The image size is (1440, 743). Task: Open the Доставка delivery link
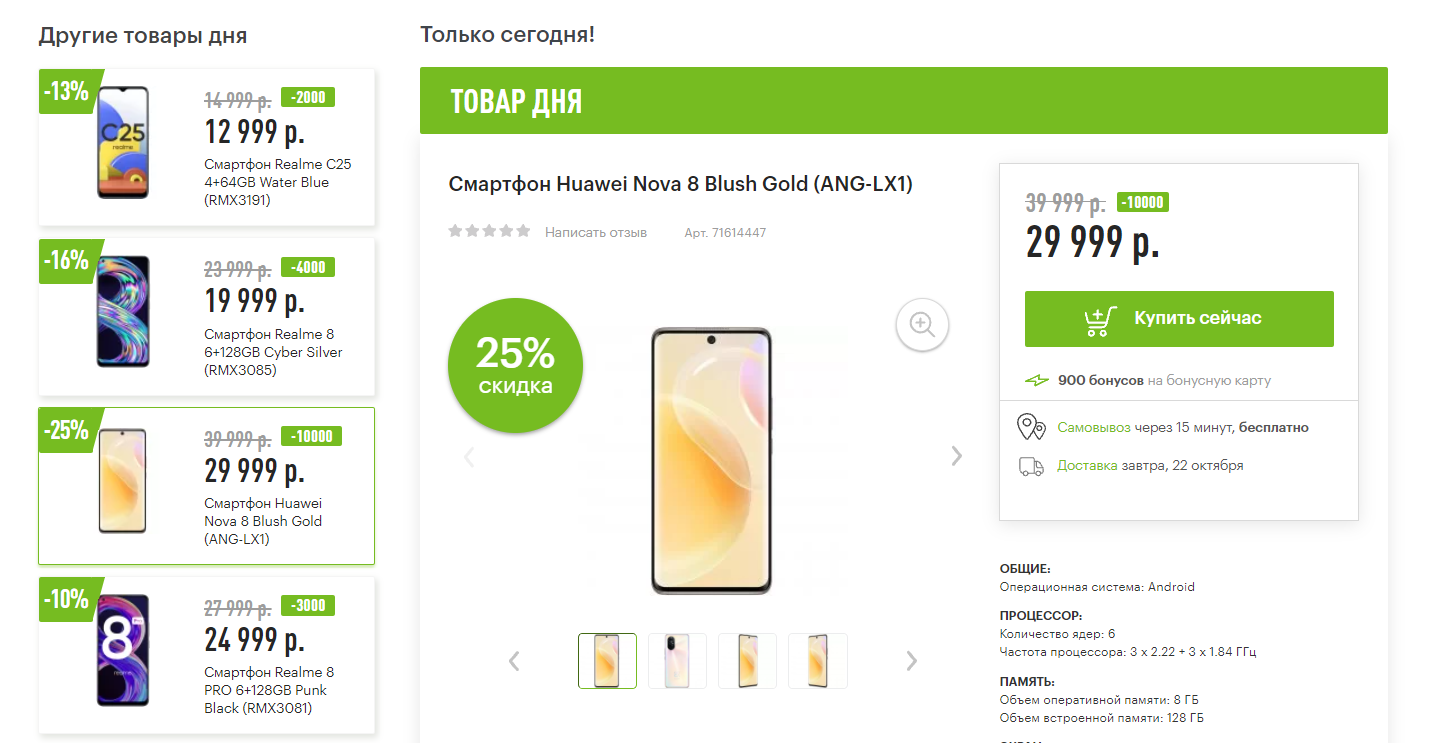(x=1087, y=465)
